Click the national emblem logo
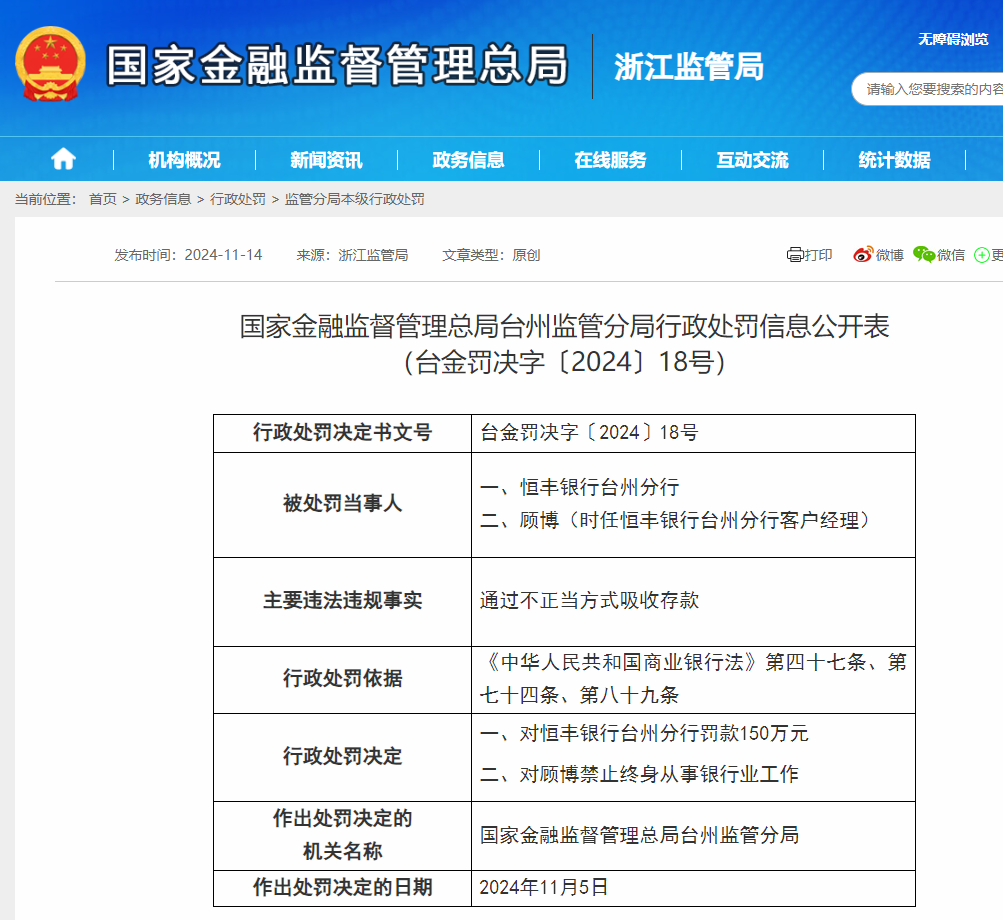1003x920 pixels. [51, 64]
